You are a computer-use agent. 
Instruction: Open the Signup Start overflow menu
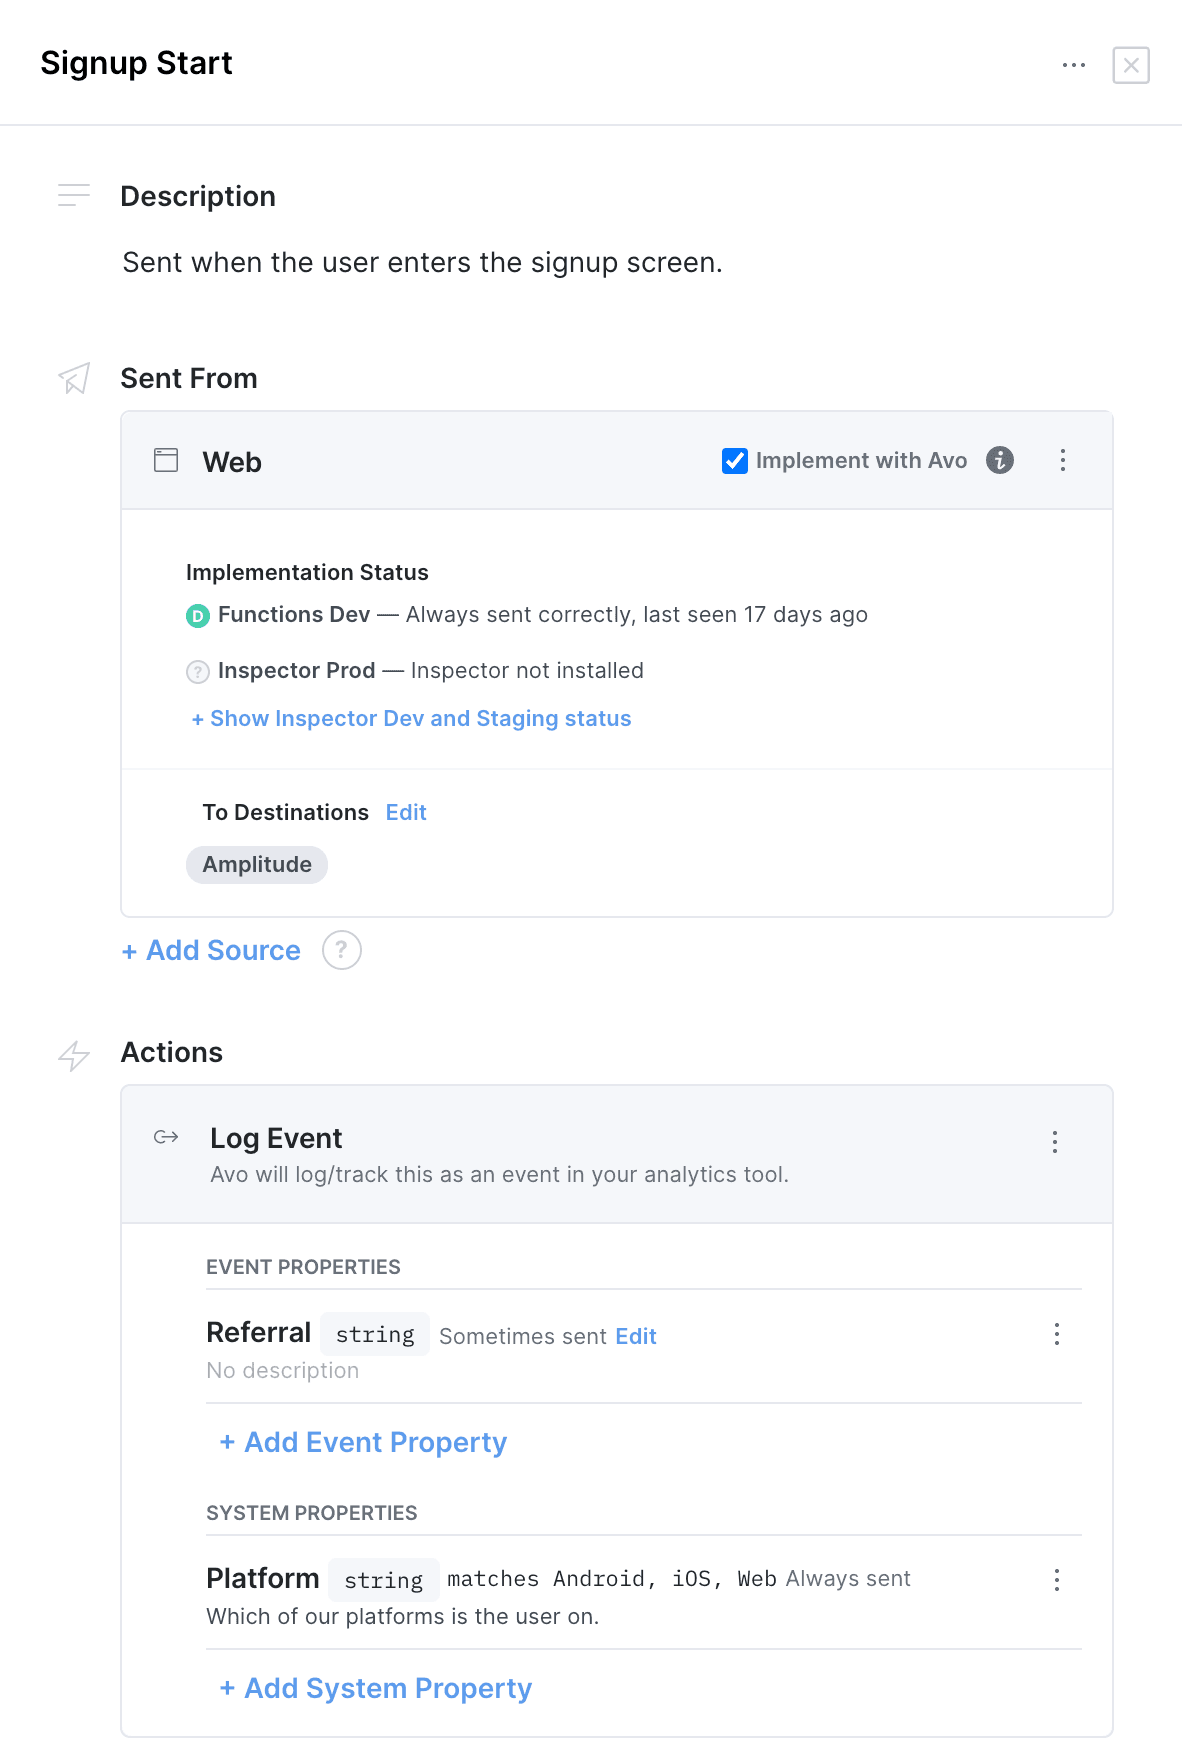click(1073, 64)
